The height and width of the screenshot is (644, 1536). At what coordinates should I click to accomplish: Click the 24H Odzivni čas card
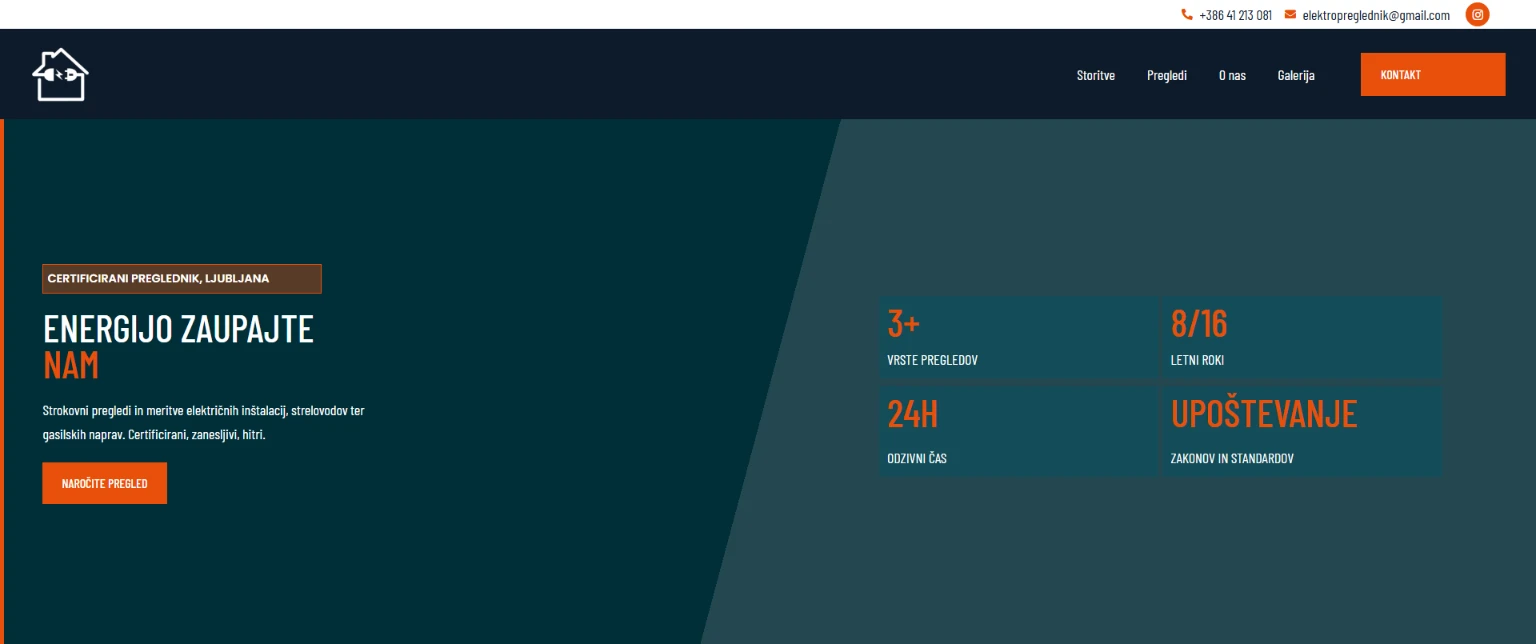pyautogui.click(x=1017, y=431)
